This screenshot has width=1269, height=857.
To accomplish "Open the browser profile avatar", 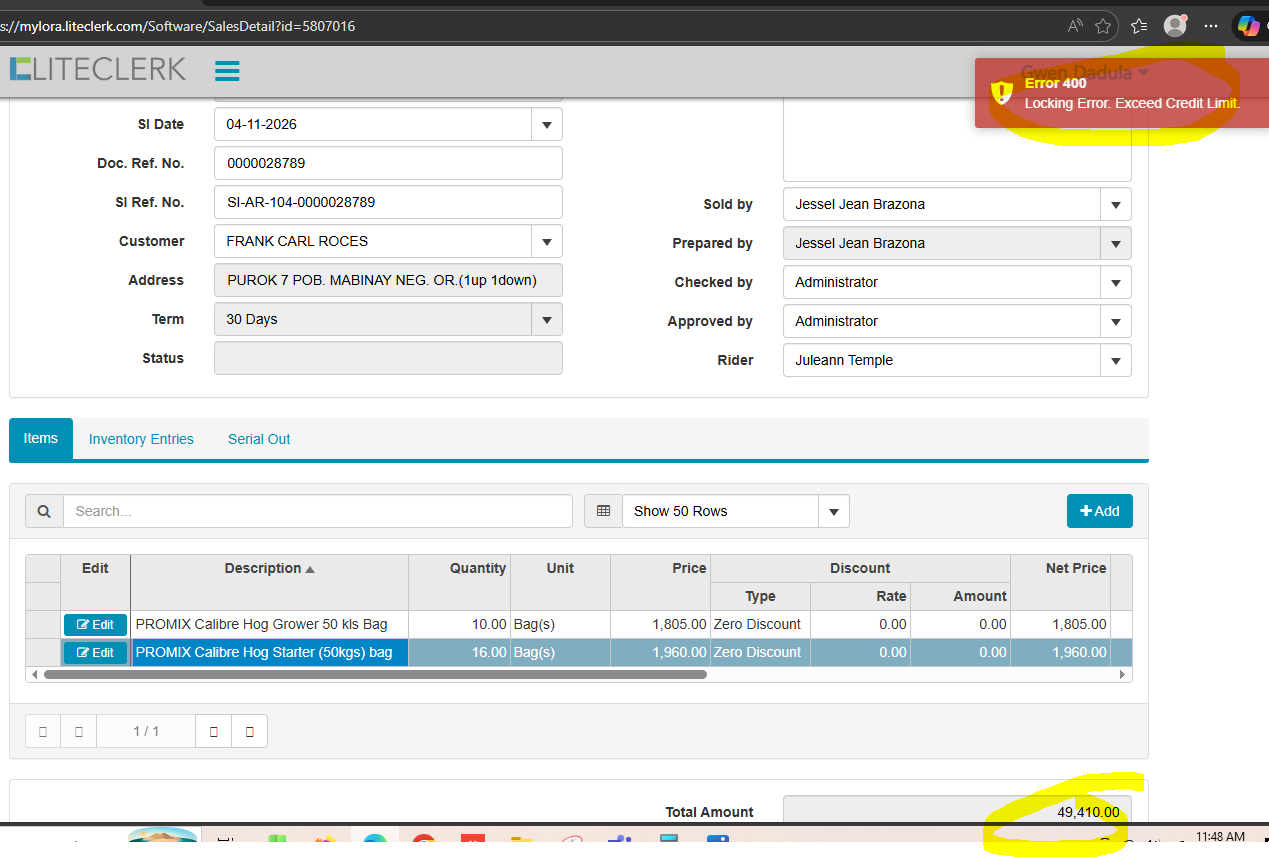I will tap(1175, 26).
